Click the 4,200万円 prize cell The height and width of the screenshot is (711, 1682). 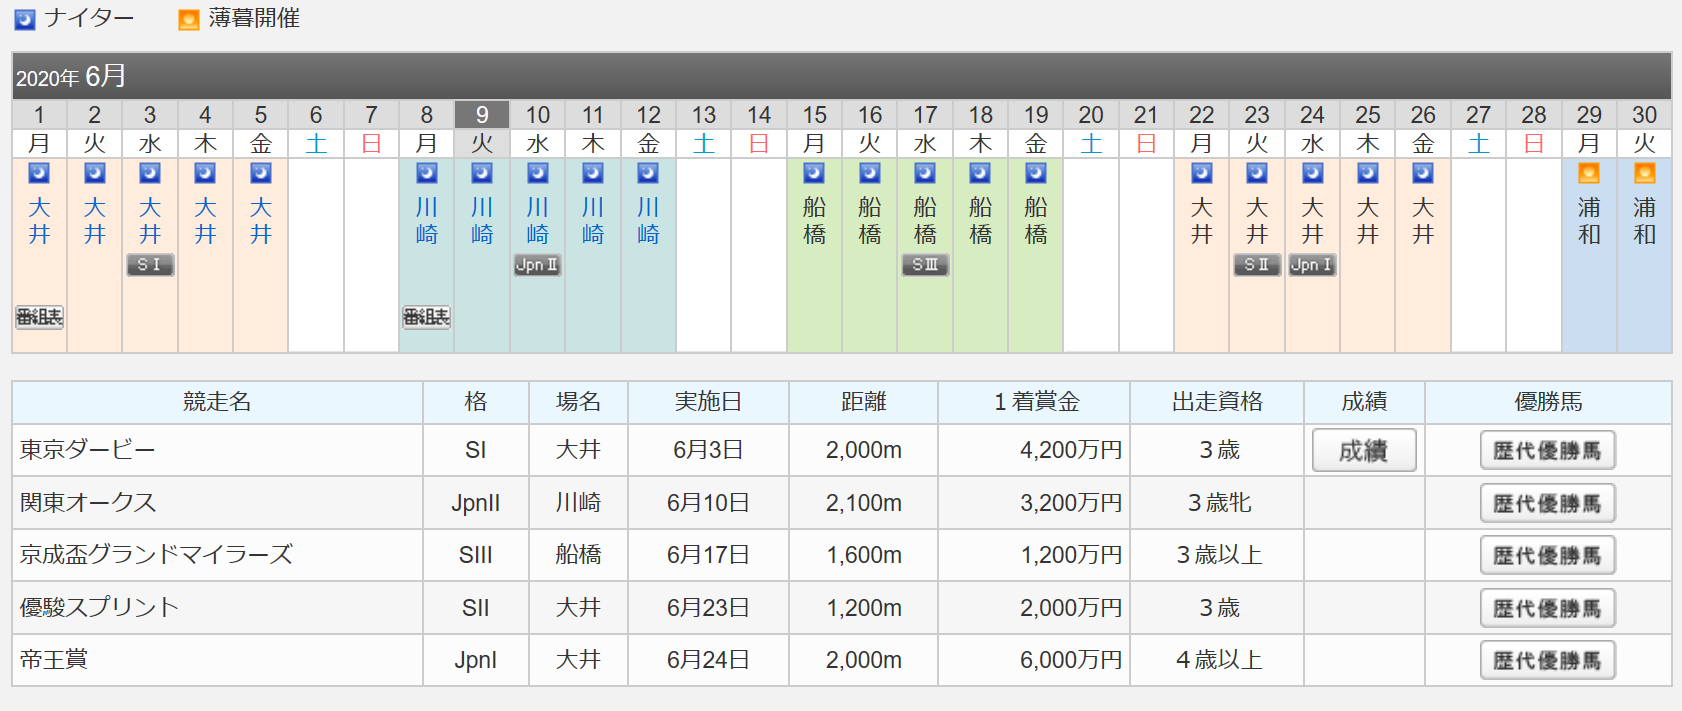tap(1035, 450)
